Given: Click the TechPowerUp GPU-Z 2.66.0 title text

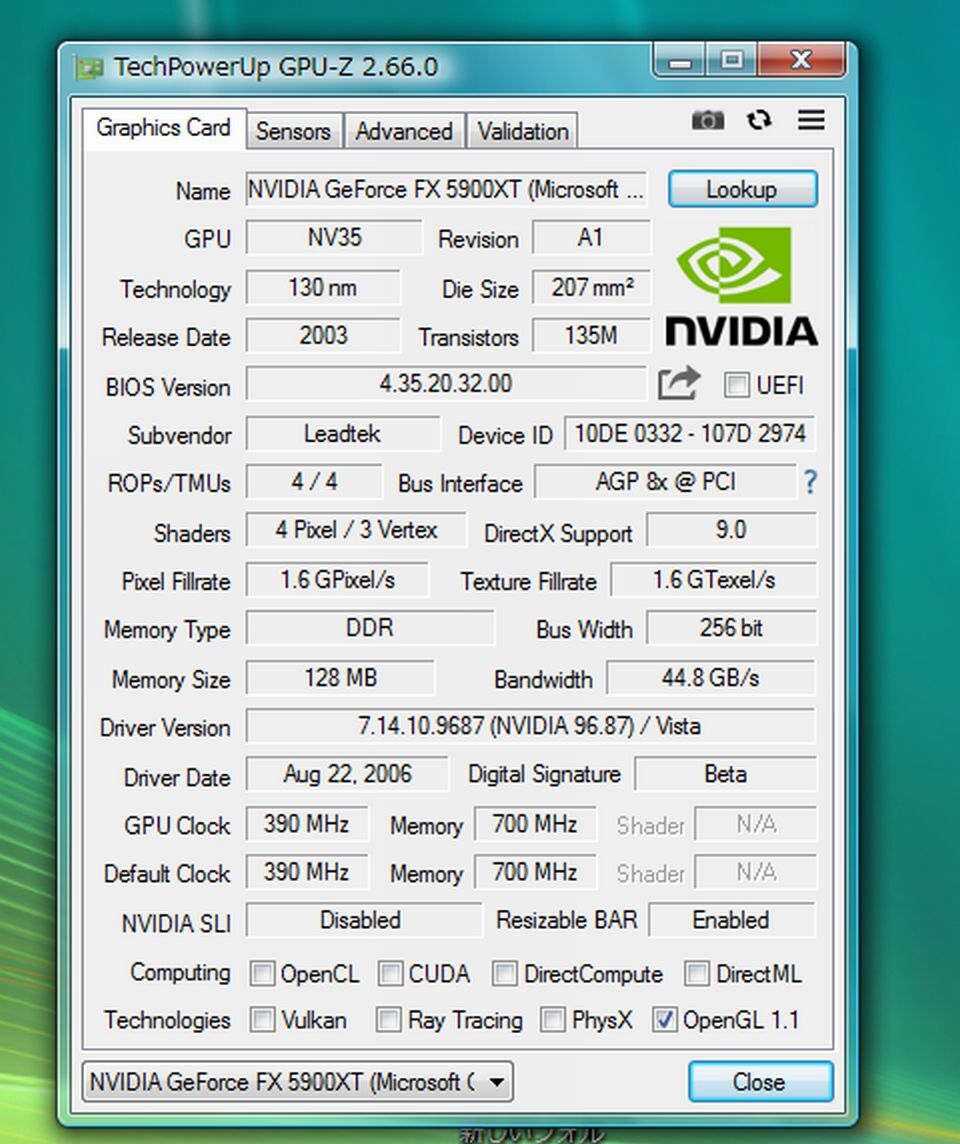Looking at the screenshot, I should tap(276, 67).
